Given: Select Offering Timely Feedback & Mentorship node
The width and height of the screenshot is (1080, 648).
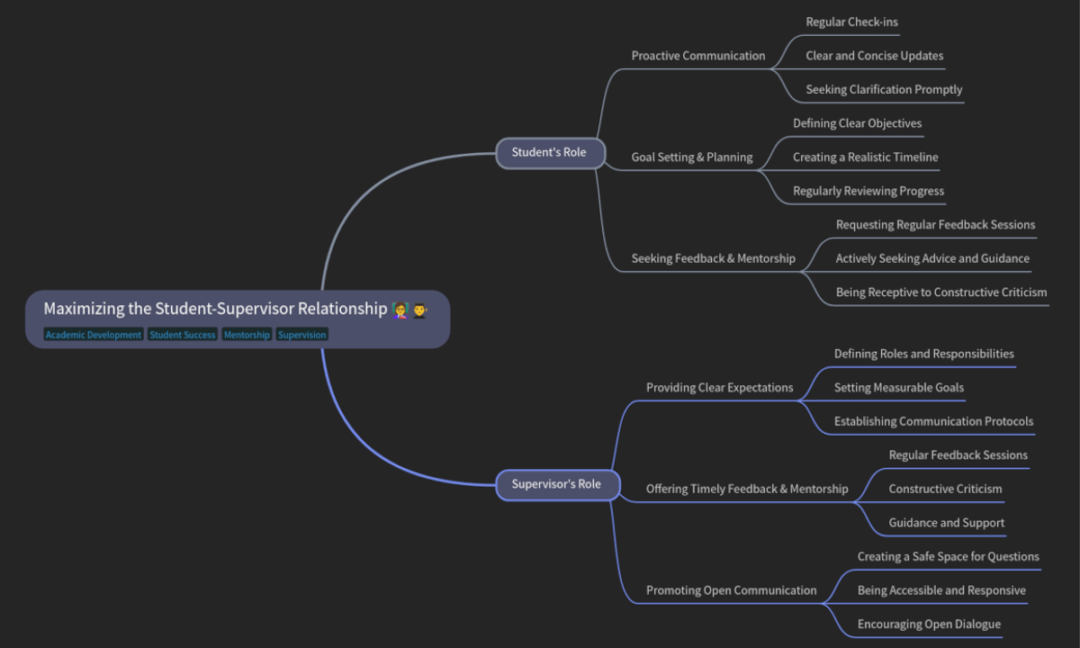Looking at the screenshot, I should tap(746, 489).
